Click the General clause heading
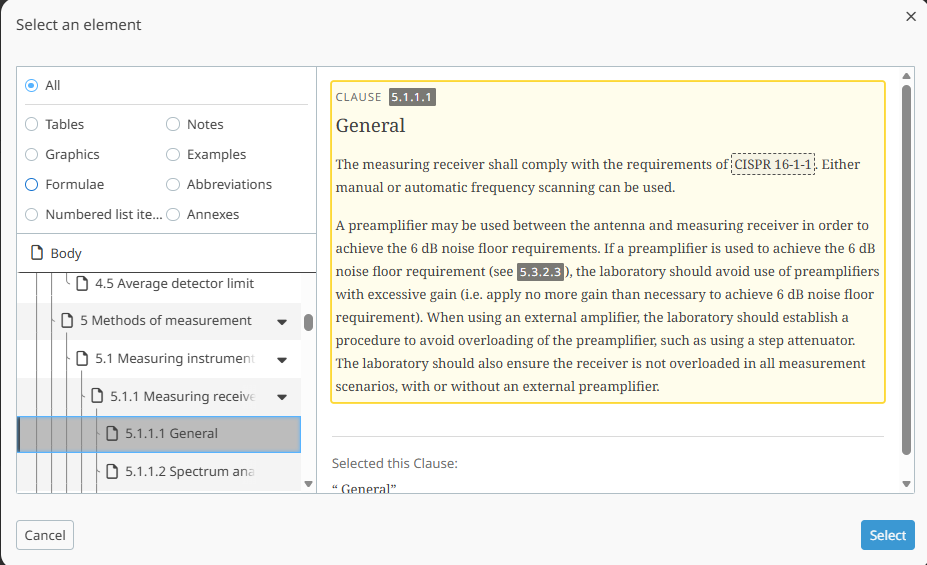 [371, 126]
